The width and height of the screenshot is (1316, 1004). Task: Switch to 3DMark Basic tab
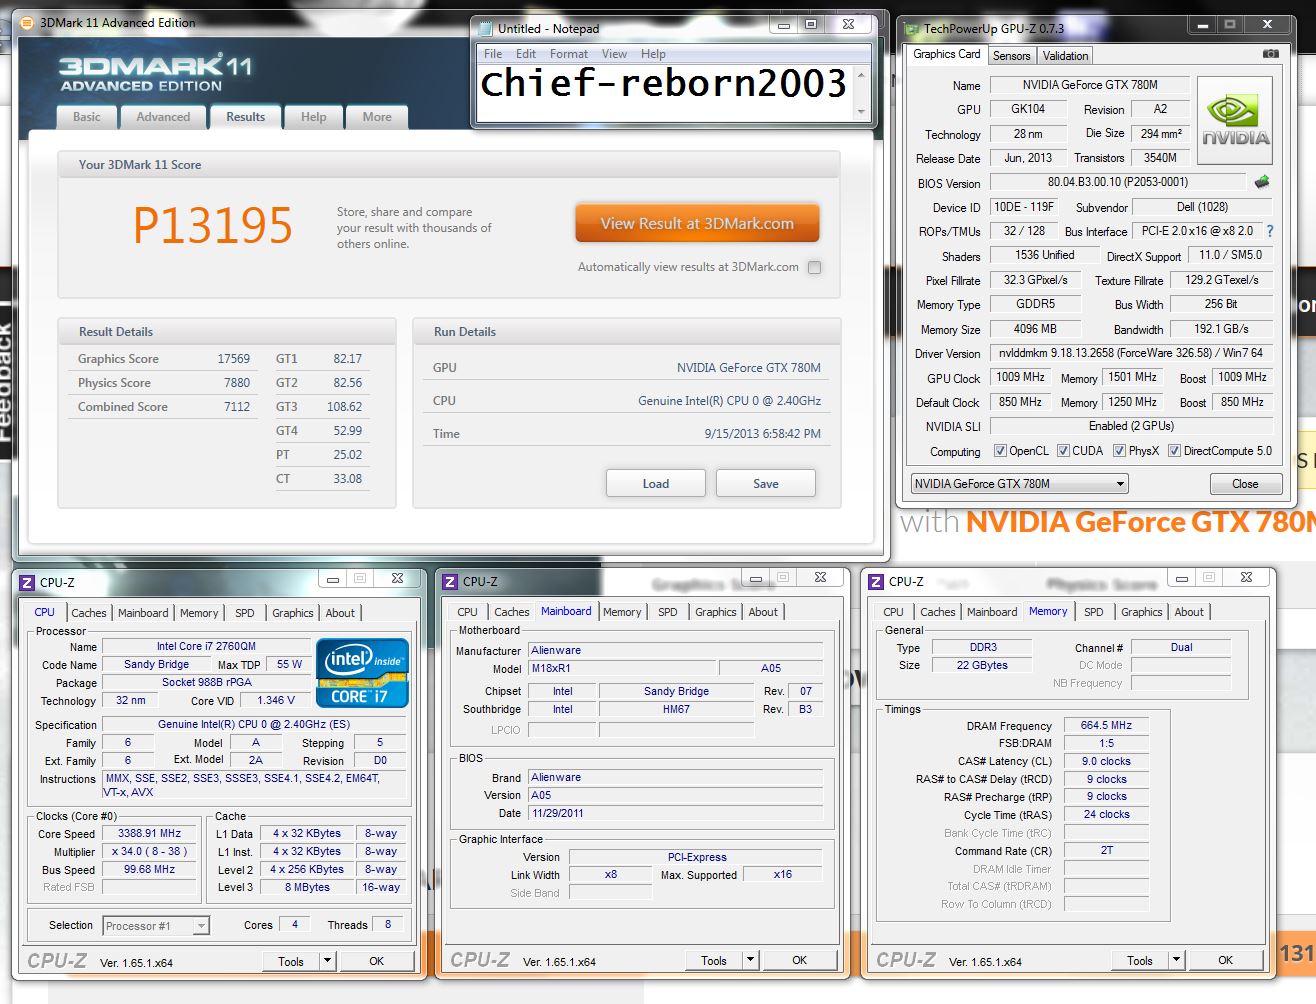click(87, 117)
